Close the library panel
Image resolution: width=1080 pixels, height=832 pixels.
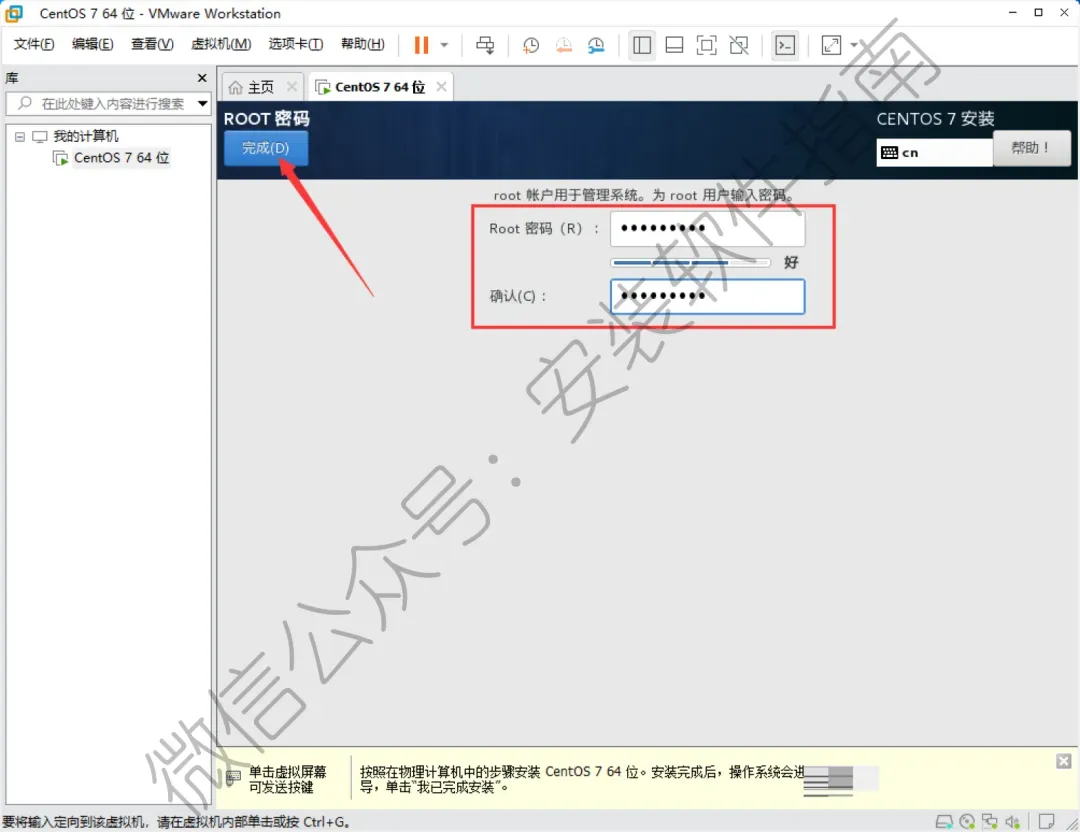pos(202,78)
